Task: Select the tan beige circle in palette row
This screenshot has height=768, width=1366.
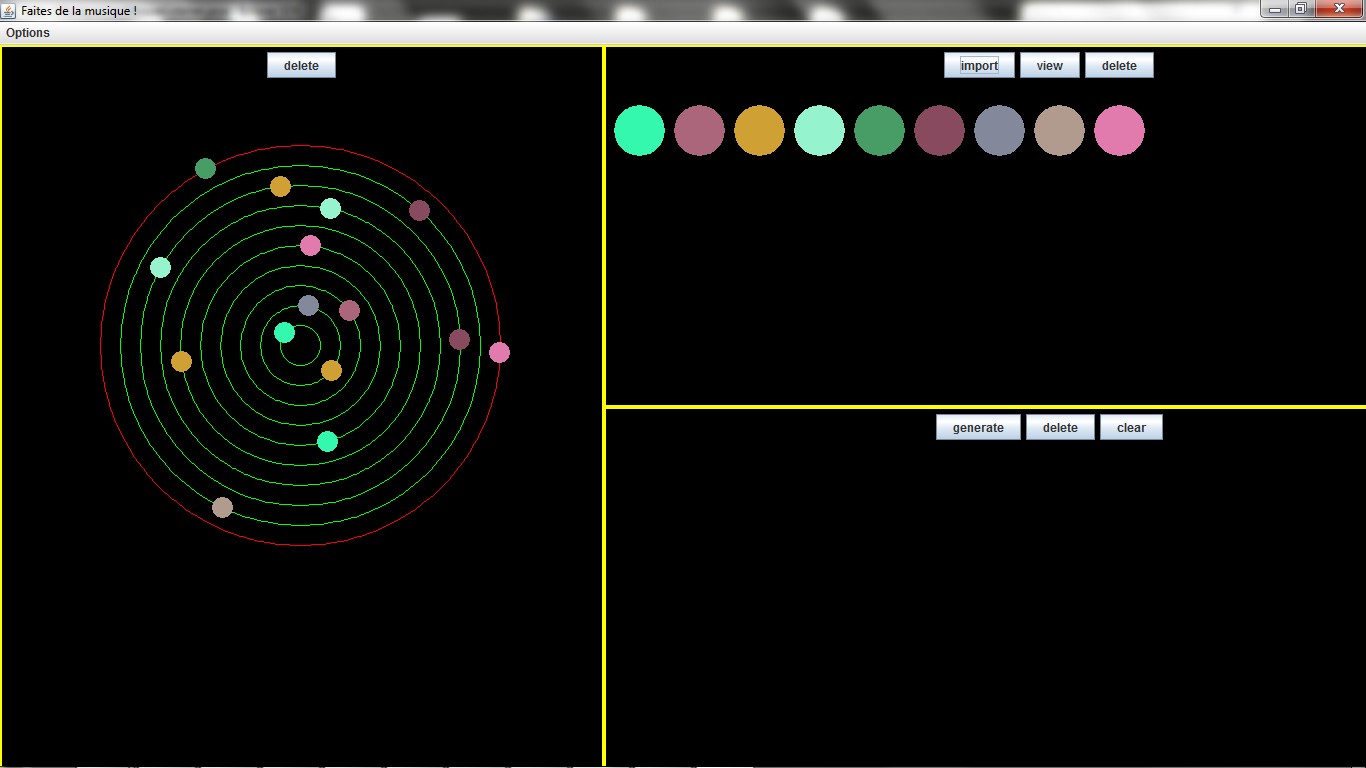Action: point(1059,131)
